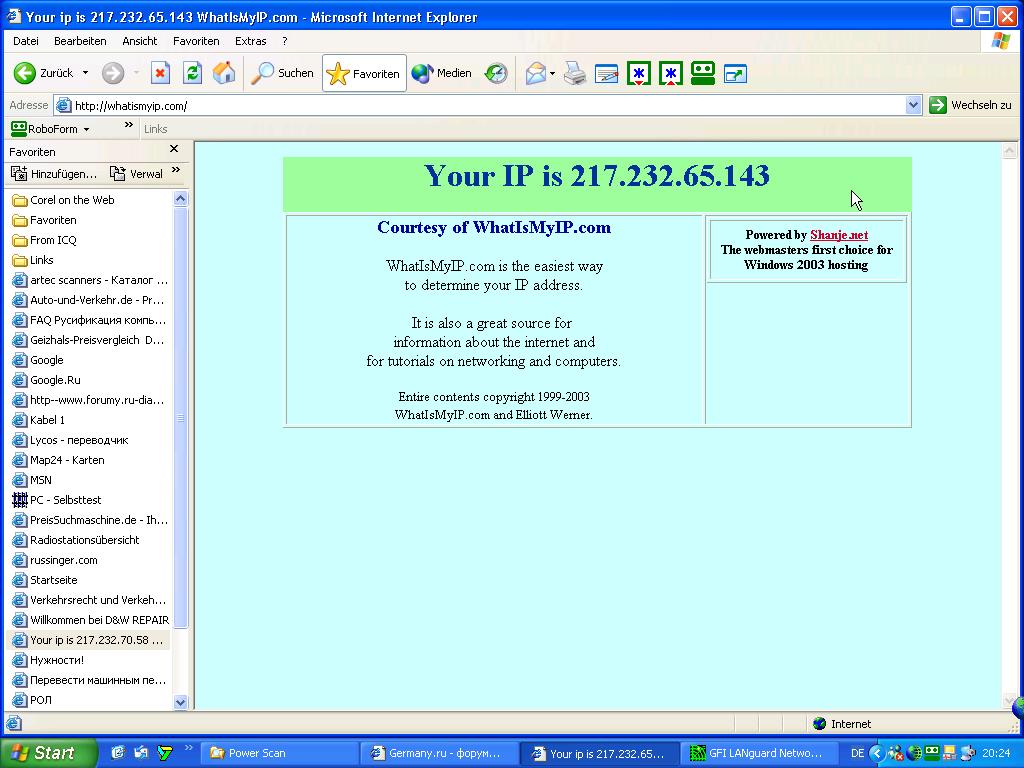Screen dimensions: 1024x768
Task: Open the Windows Start menu
Action: [48, 753]
